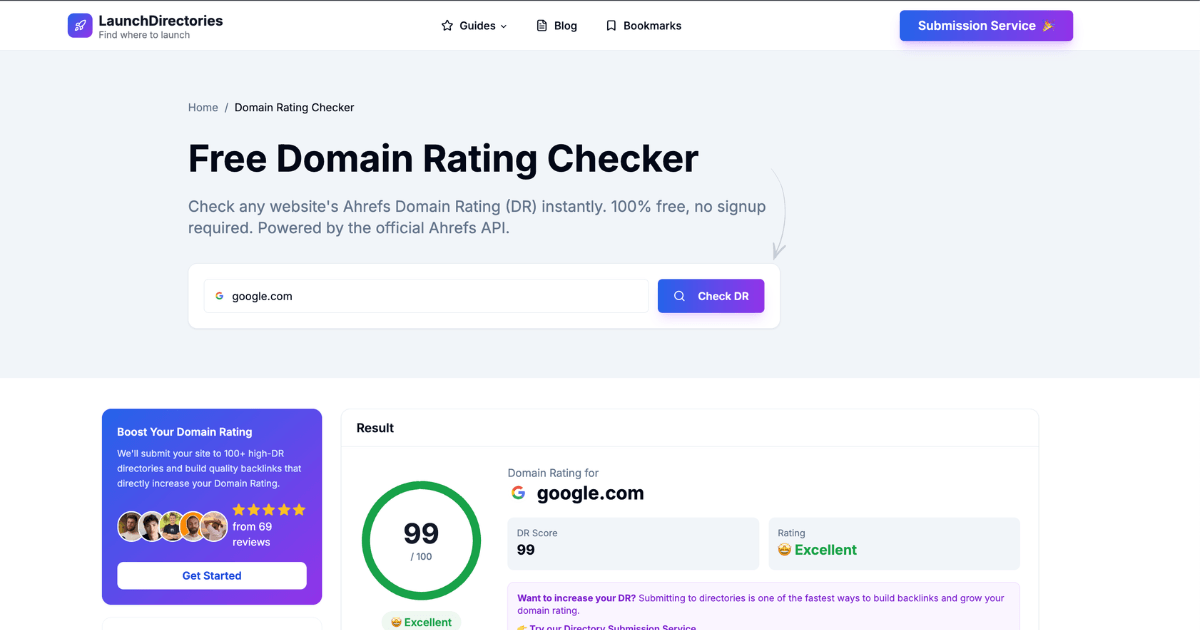Click the Google logo beside result domain
Image resolution: width=1200 pixels, height=630 pixels.
coord(518,493)
